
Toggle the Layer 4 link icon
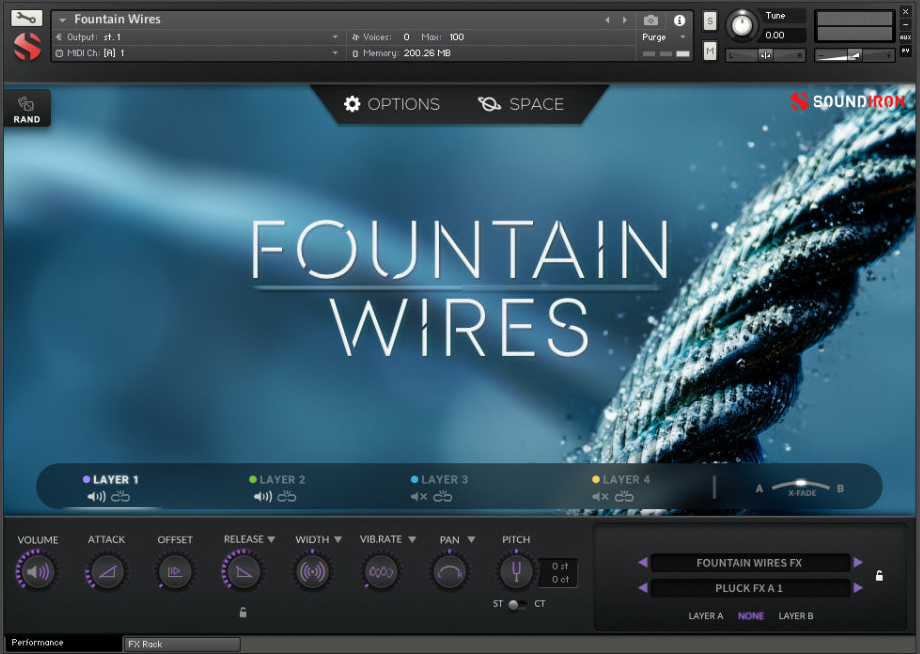[624, 497]
